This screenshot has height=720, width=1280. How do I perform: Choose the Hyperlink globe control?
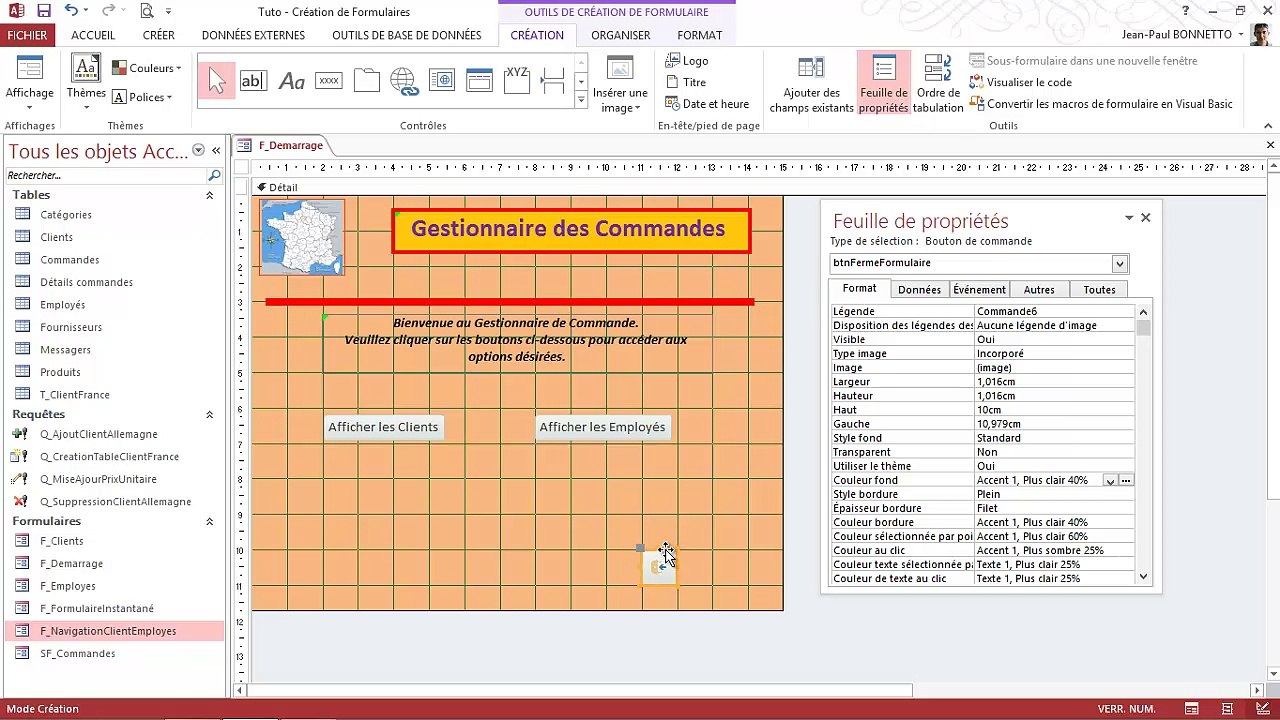pyautogui.click(x=404, y=81)
